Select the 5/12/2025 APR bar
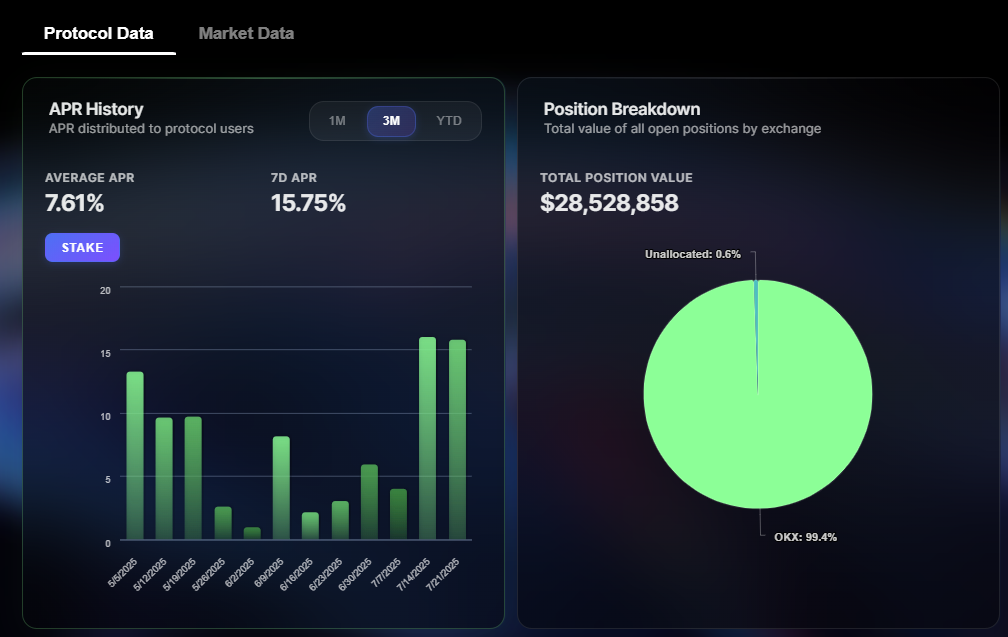The height and width of the screenshot is (637, 1008). 164,479
